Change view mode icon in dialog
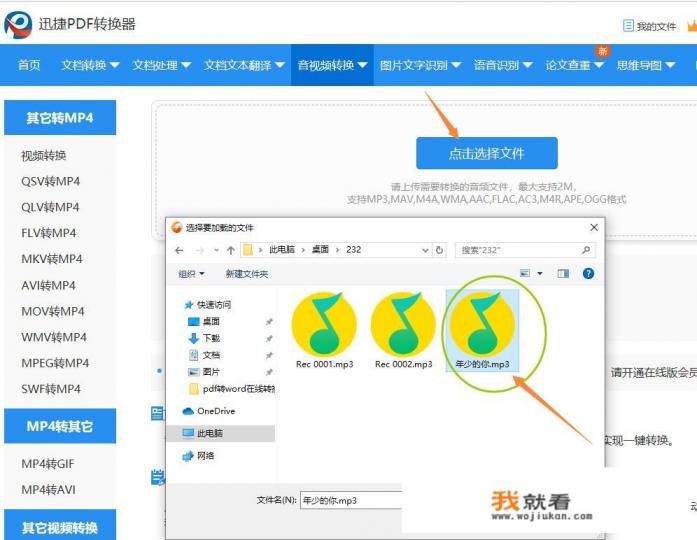Screen dimensions: 697x540 525,273
